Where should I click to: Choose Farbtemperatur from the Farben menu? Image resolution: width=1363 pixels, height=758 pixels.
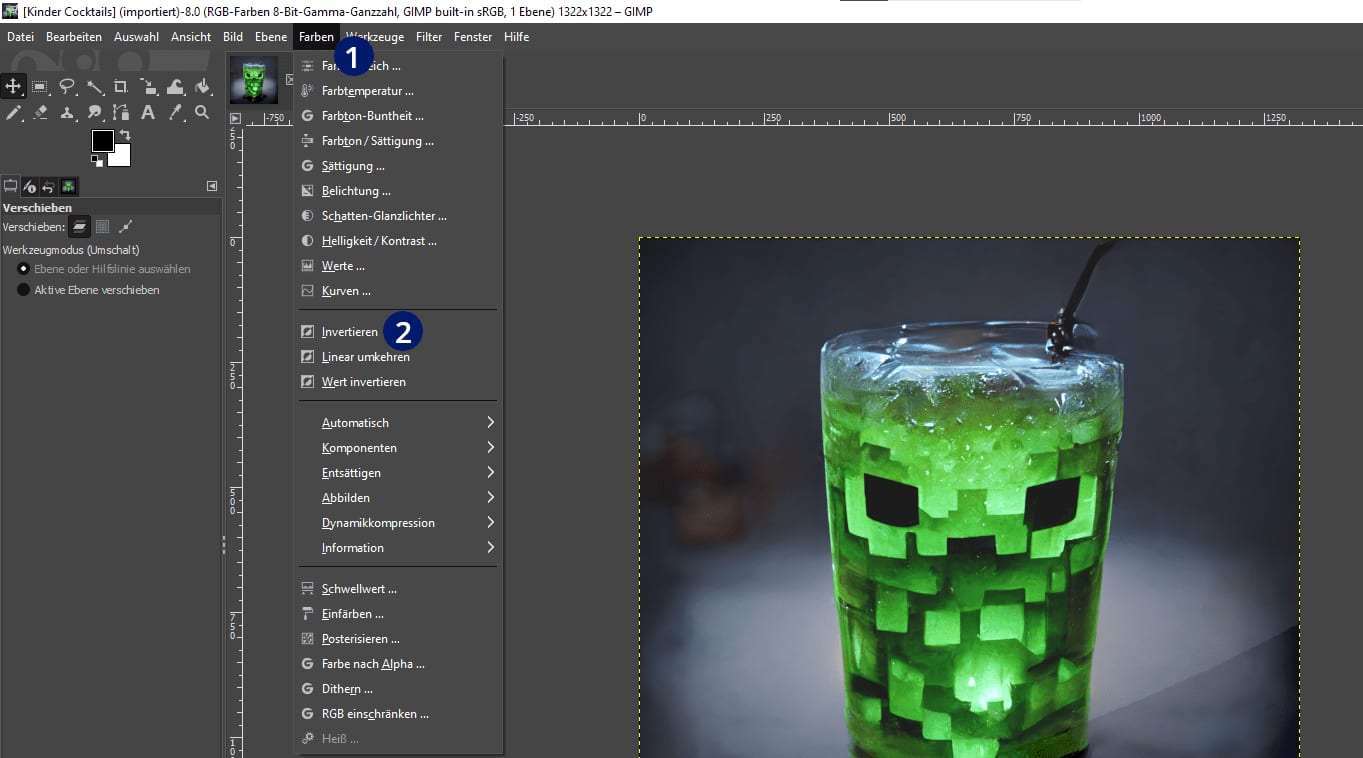[x=398, y=91]
